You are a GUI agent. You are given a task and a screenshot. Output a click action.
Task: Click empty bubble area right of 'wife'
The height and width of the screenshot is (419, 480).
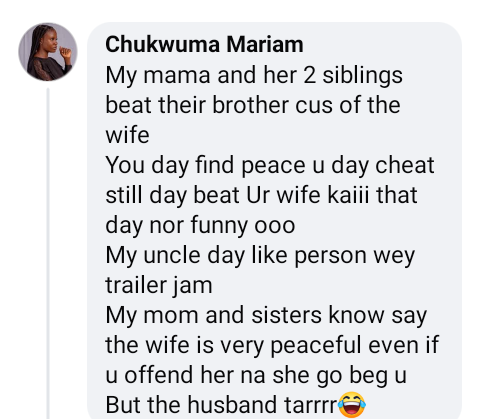(x=300, y=135)
